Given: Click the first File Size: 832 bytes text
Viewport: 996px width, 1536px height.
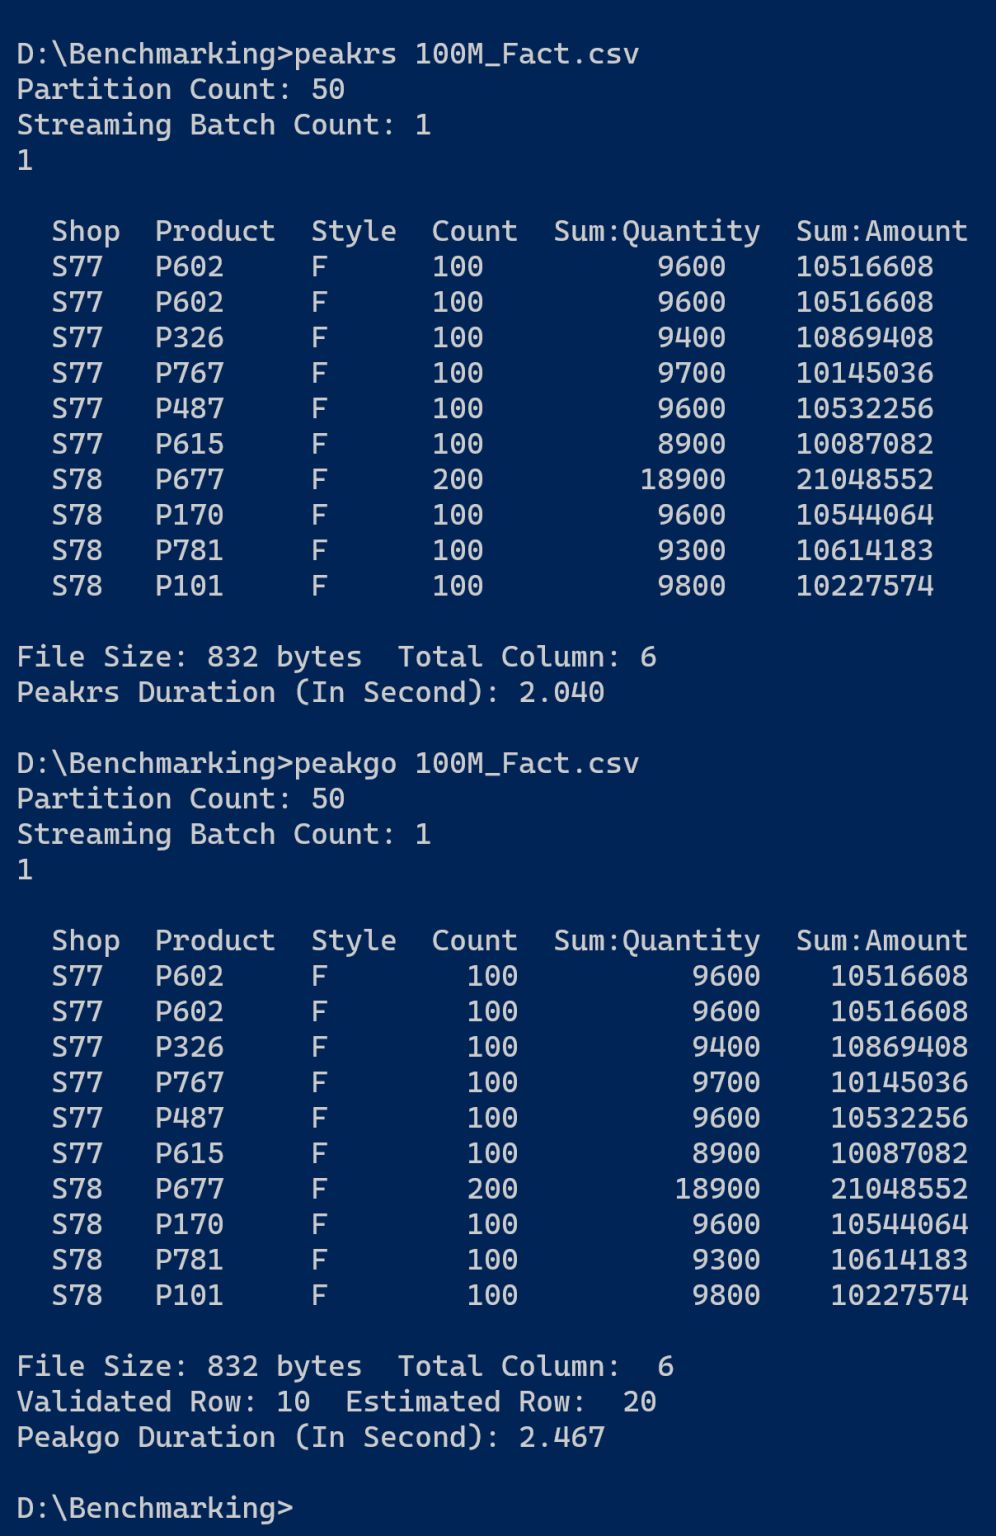Looking at the screenshot, I should point(189,657).
